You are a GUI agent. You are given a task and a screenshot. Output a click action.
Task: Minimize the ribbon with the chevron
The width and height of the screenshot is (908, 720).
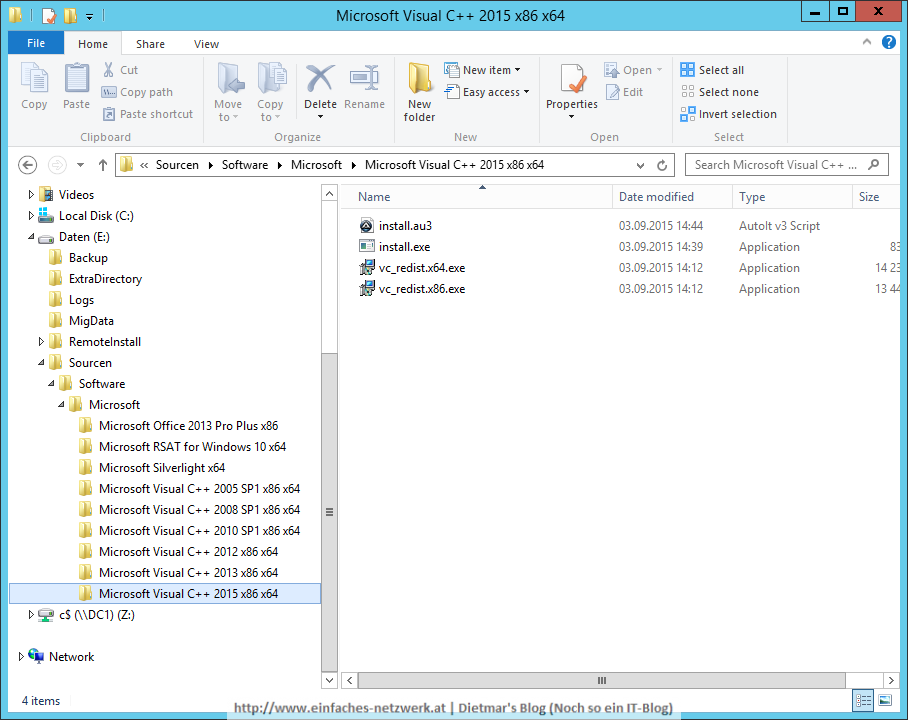[x=867, y=42]
